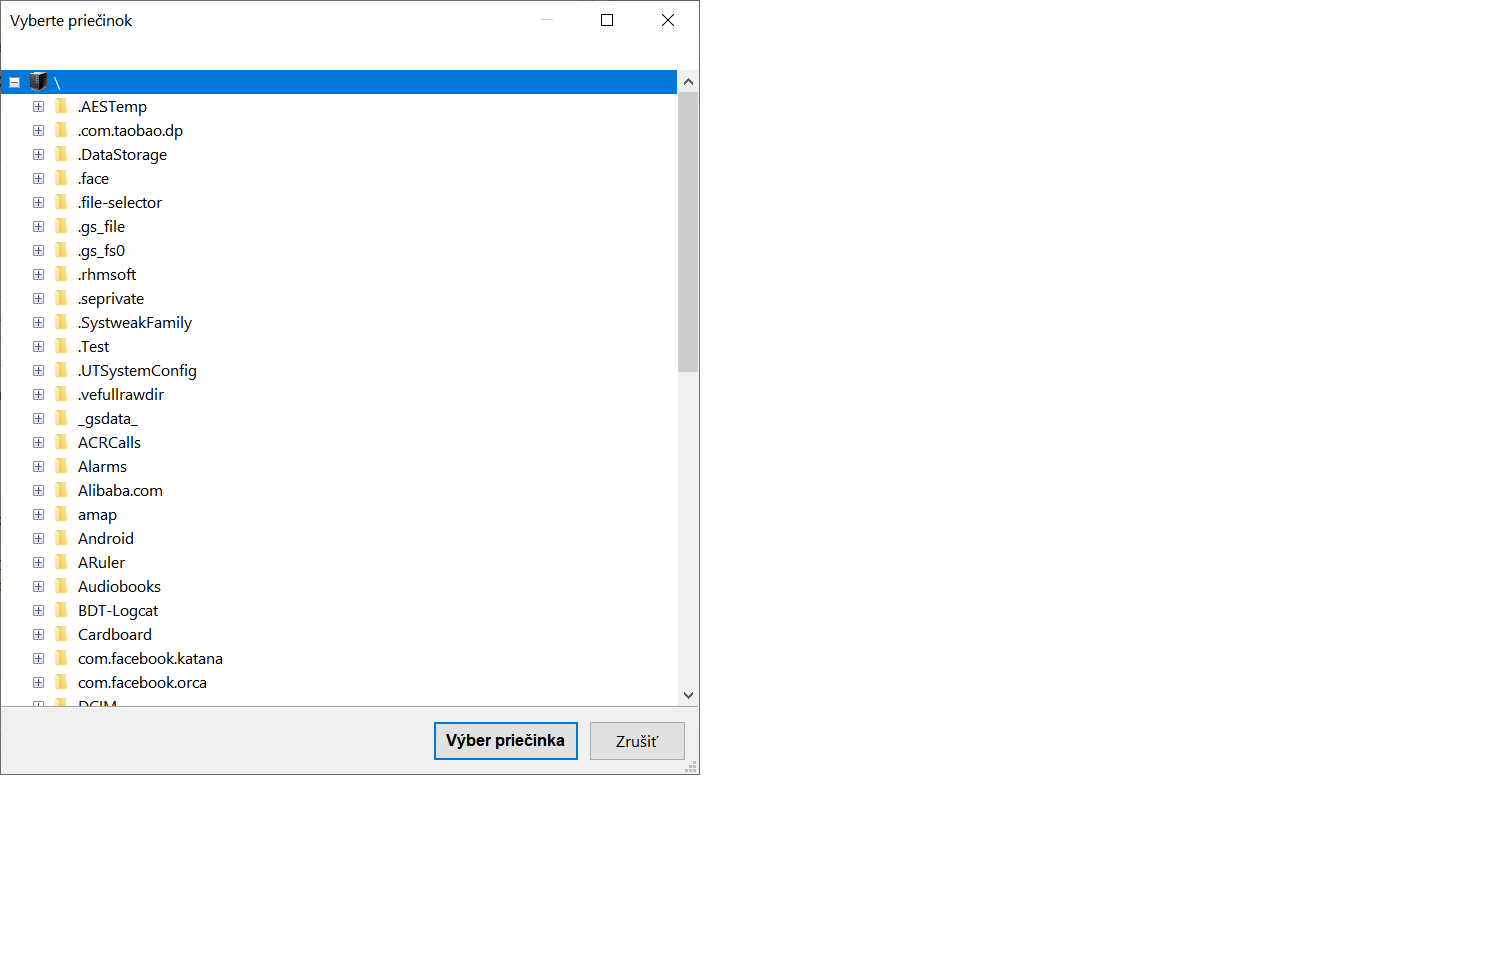The image size is (1507, 959).
Task: Click folder icon beside .gs_fs0
Action: click(61, 250)
